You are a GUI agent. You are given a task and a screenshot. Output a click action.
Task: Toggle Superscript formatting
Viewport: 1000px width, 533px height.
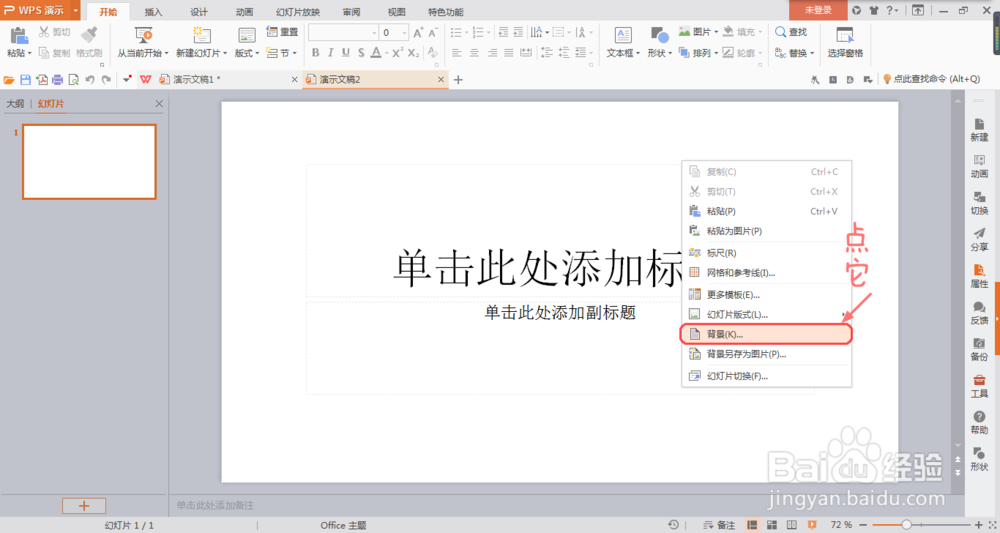[397, 53]
